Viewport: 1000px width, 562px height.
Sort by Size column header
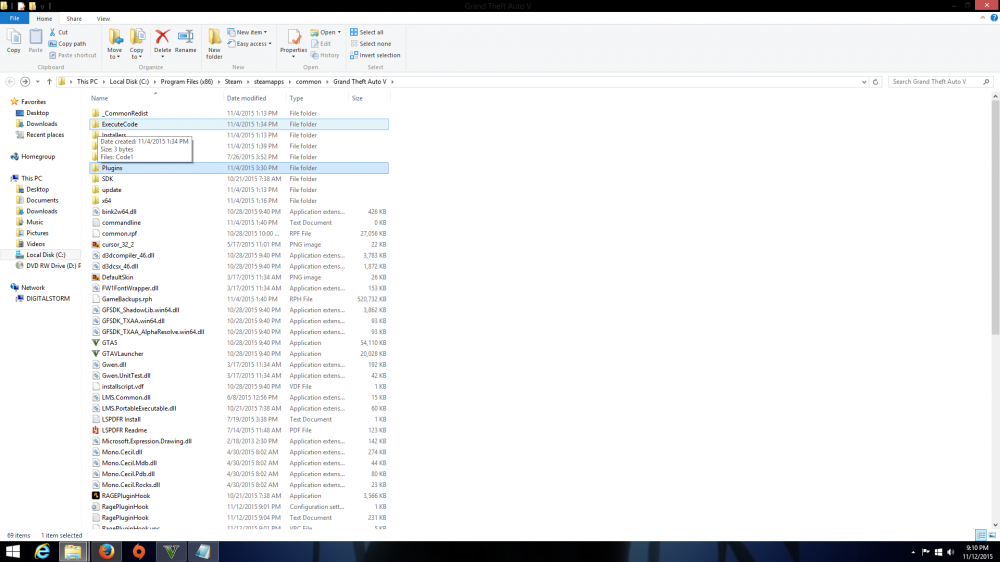click(369, 98)
